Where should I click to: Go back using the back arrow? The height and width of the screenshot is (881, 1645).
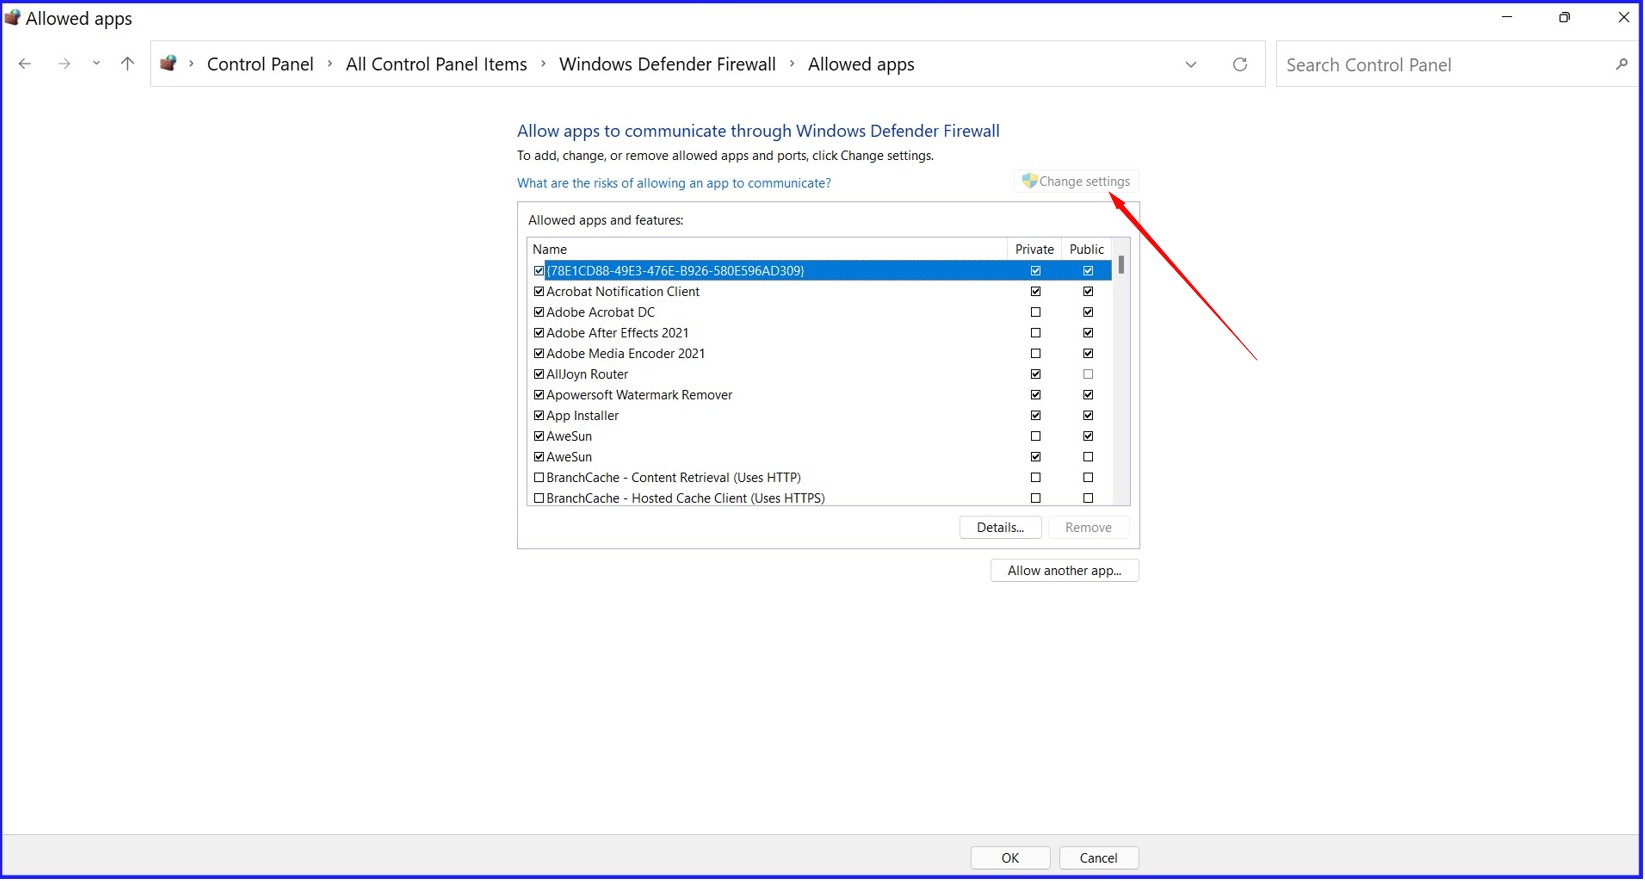(x=25, y=64)
